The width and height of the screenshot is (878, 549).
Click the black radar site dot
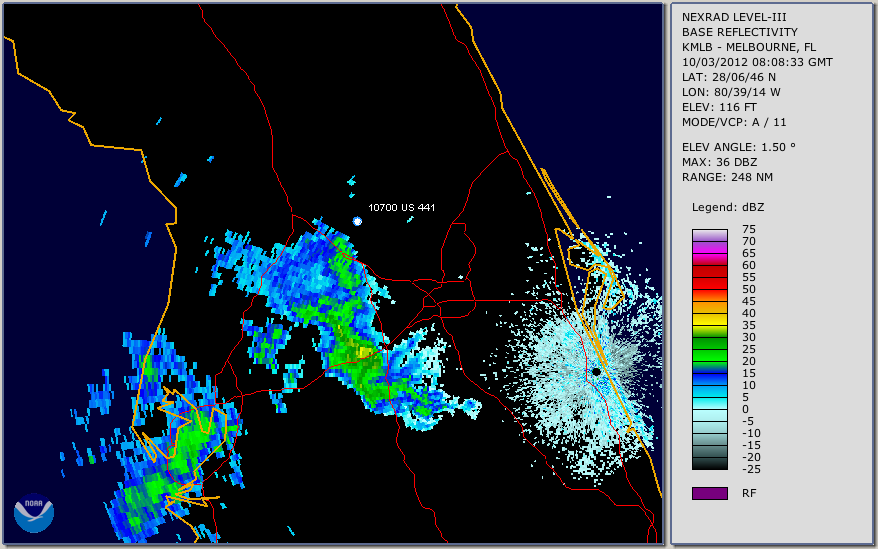click(x=596, y=372)
